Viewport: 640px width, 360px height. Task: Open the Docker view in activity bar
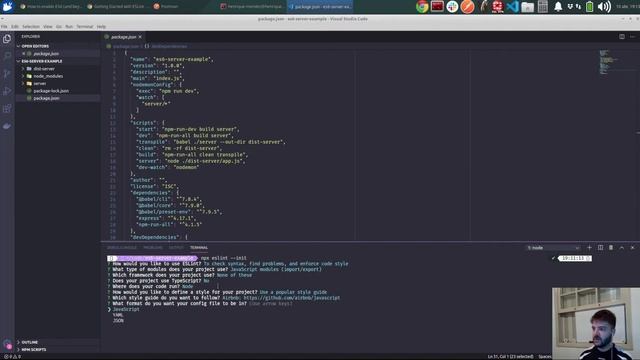7,126
